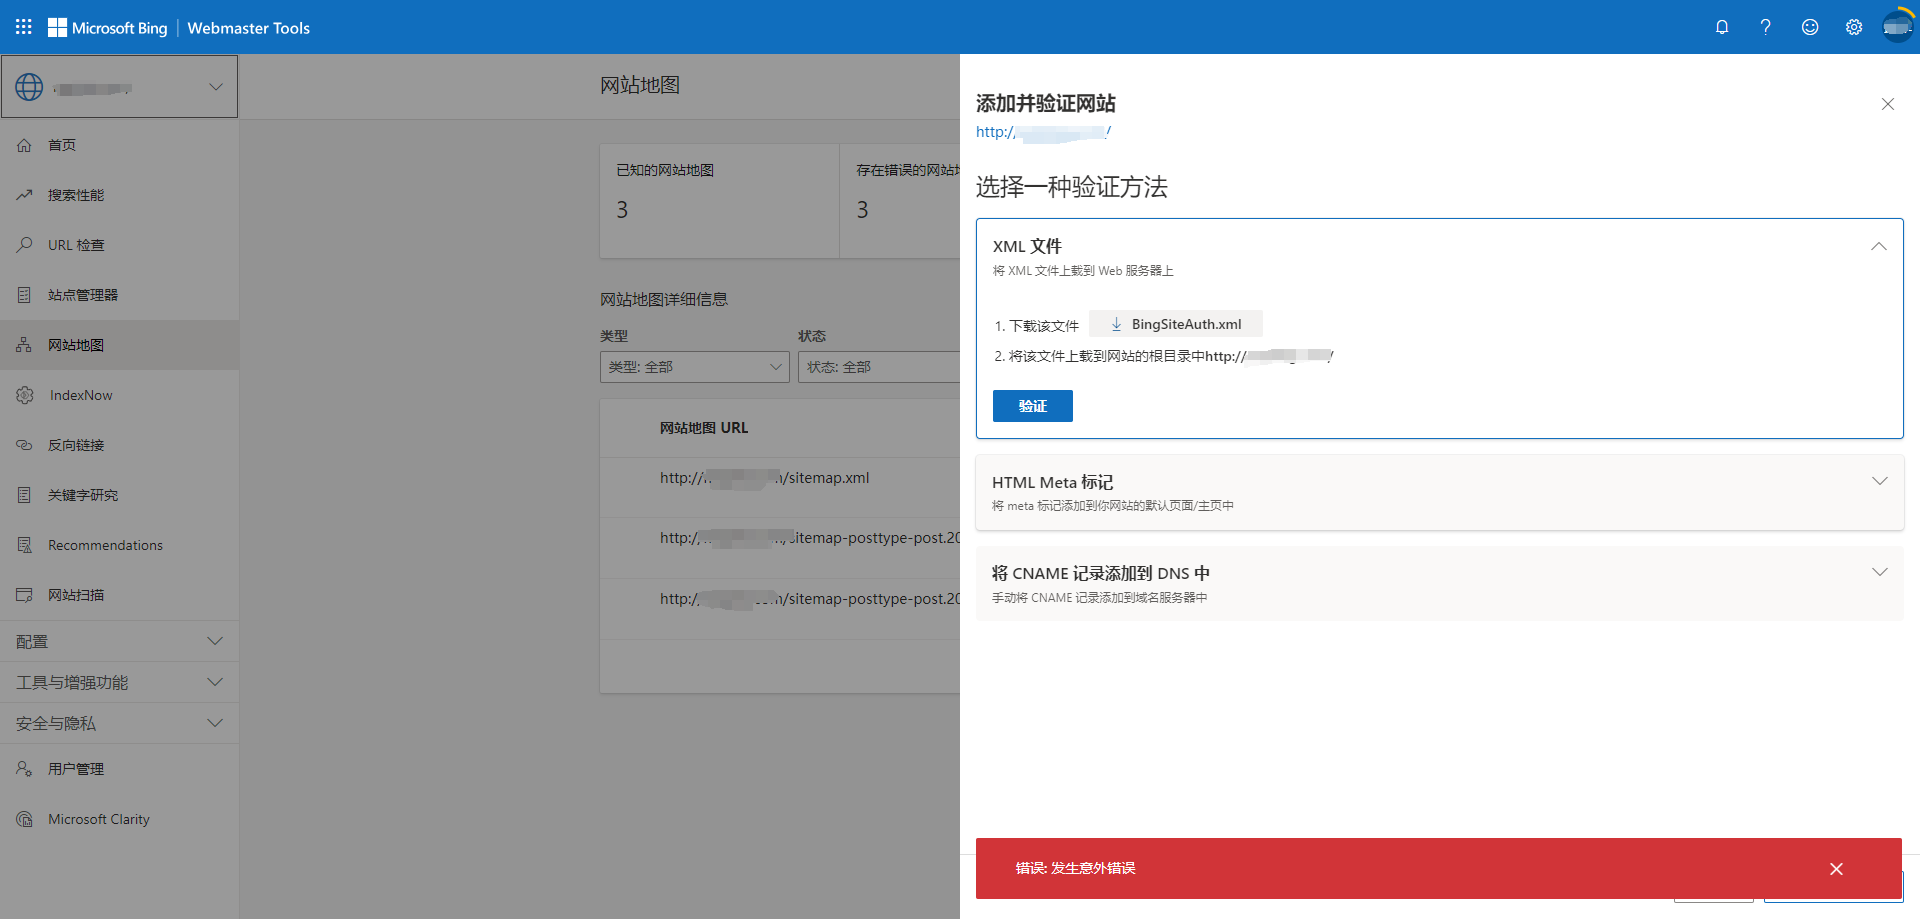
Task: Expand the 安全与隐私 section
Action: click(x=119, y=723)
